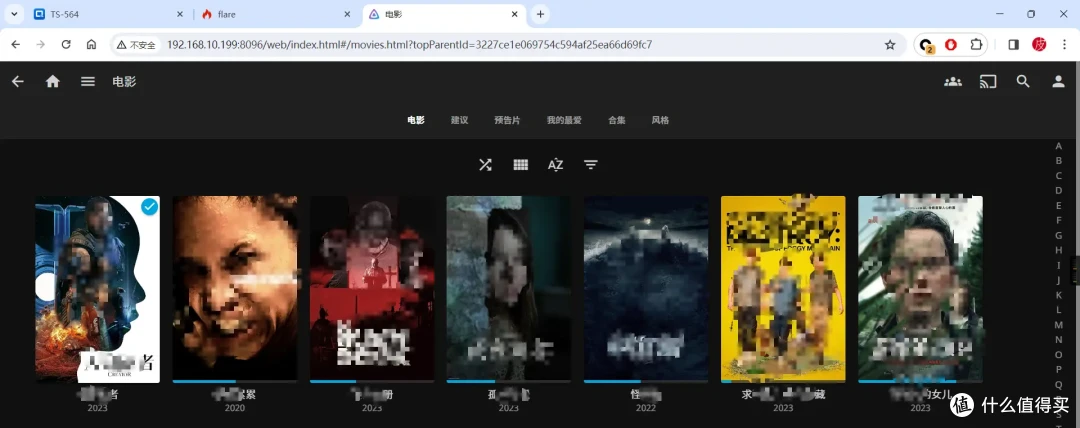Click the browser home button
Image resolution: width=1080 pixels, height=428 pixels.
click(x=91, y=44)
